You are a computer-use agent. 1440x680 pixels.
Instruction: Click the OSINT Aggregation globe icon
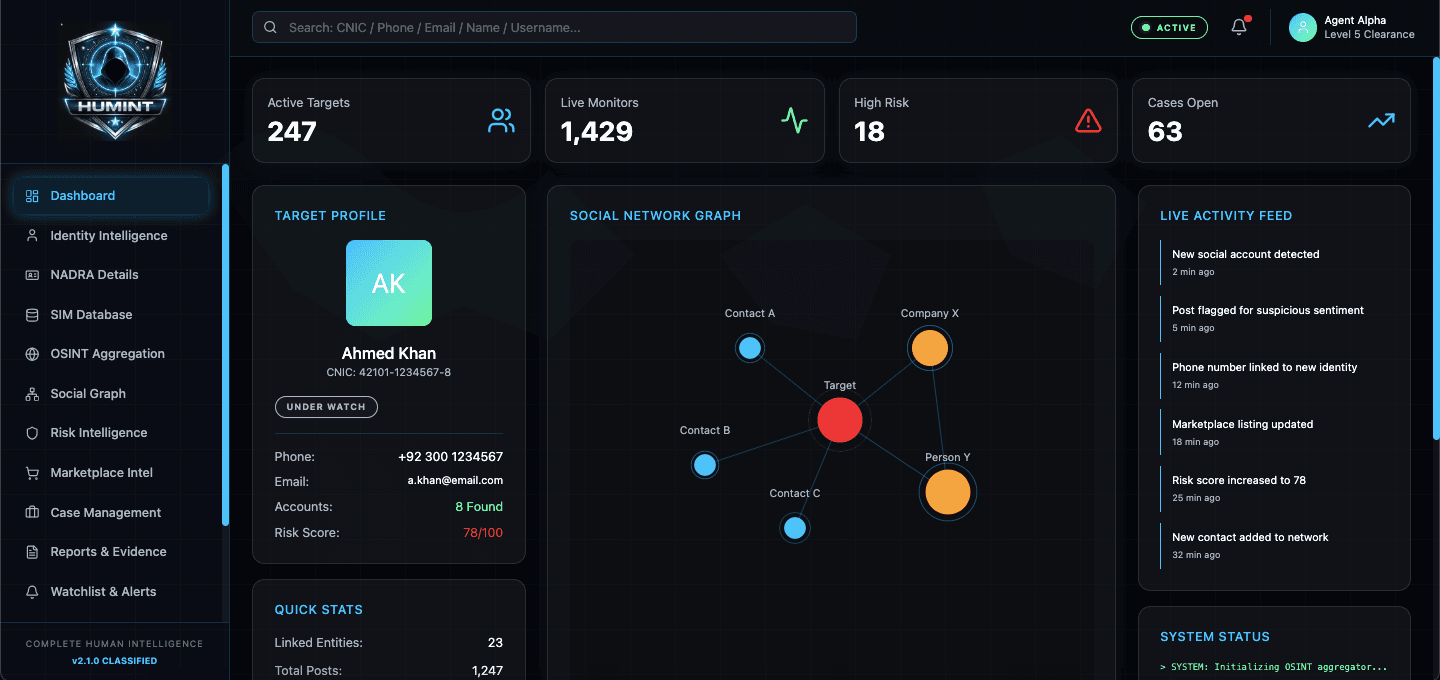(32, 354)
